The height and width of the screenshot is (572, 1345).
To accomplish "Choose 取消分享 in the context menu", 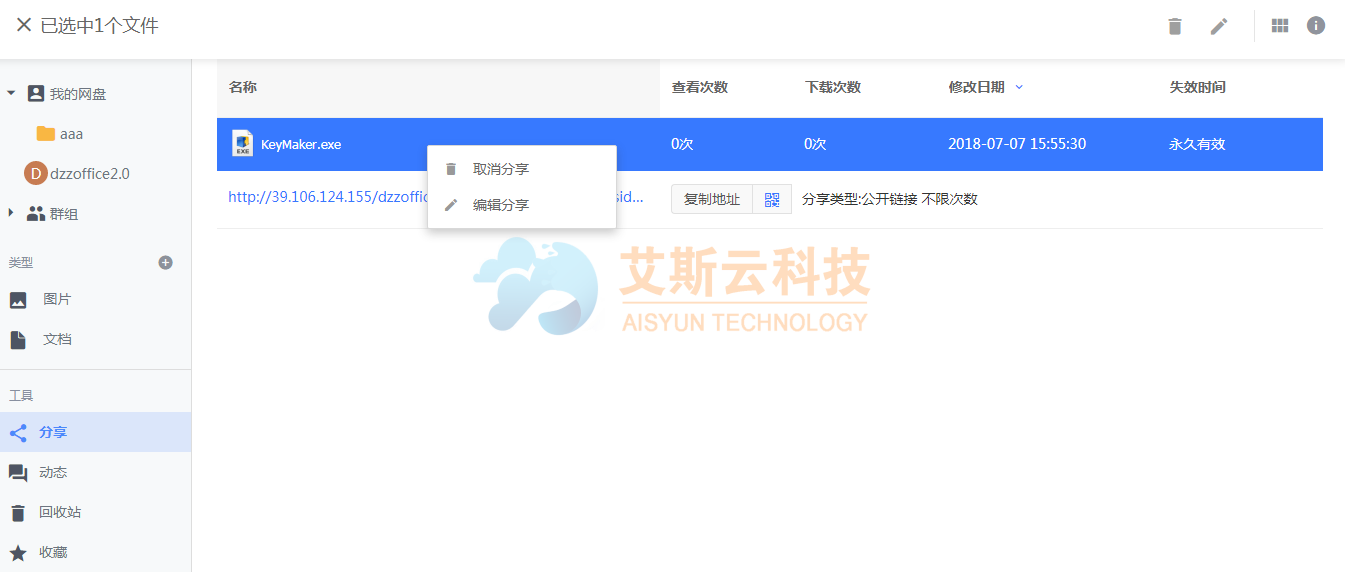I will coord(522,169).
